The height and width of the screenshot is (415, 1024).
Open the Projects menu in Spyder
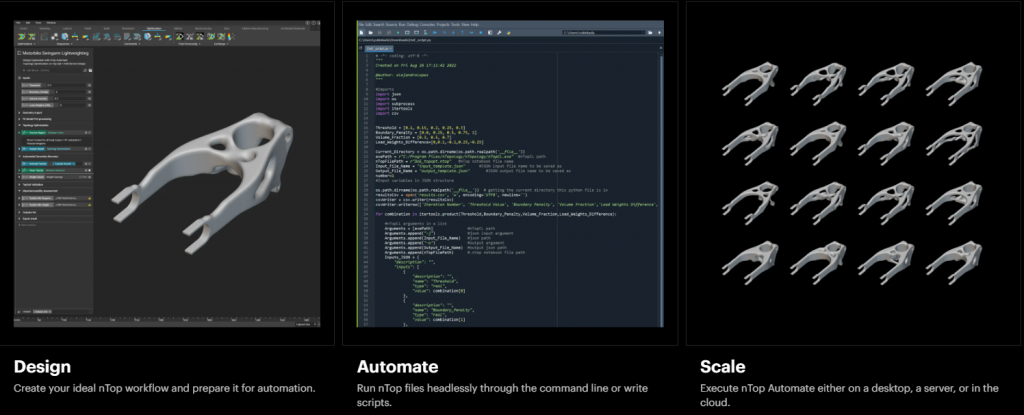click(443, 24)
